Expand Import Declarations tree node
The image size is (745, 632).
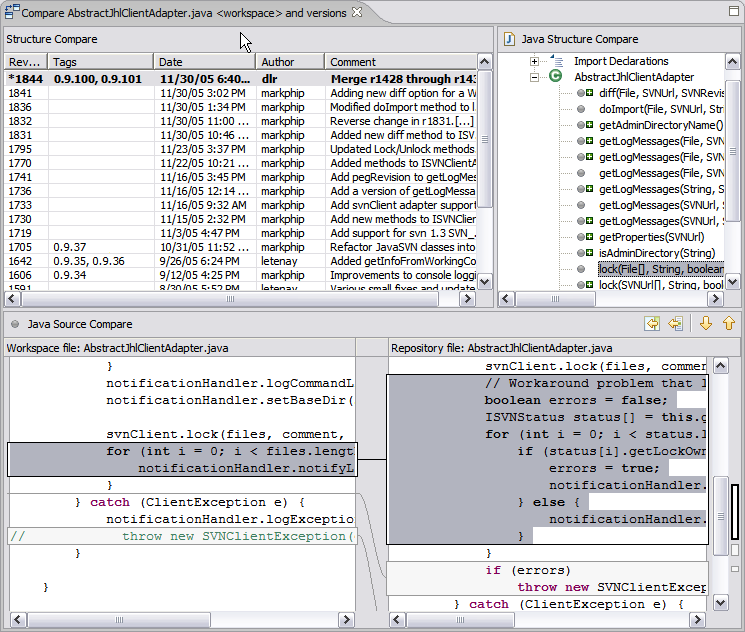535,61
